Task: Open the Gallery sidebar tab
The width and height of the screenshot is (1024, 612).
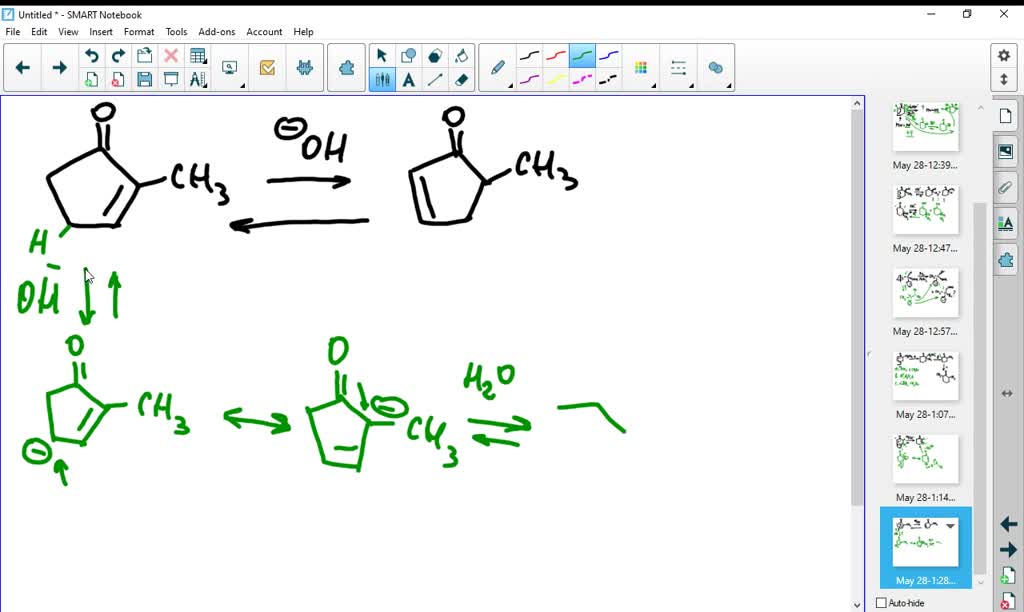Action: point(1005,152)
